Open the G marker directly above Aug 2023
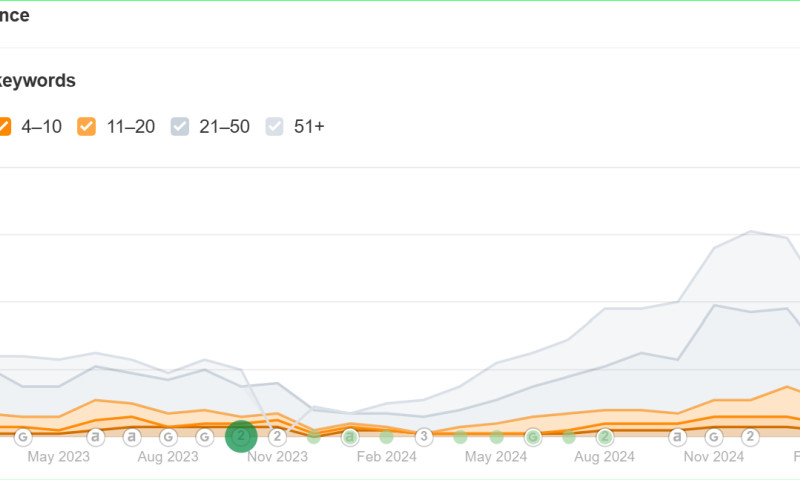 [x=168, y=436]
